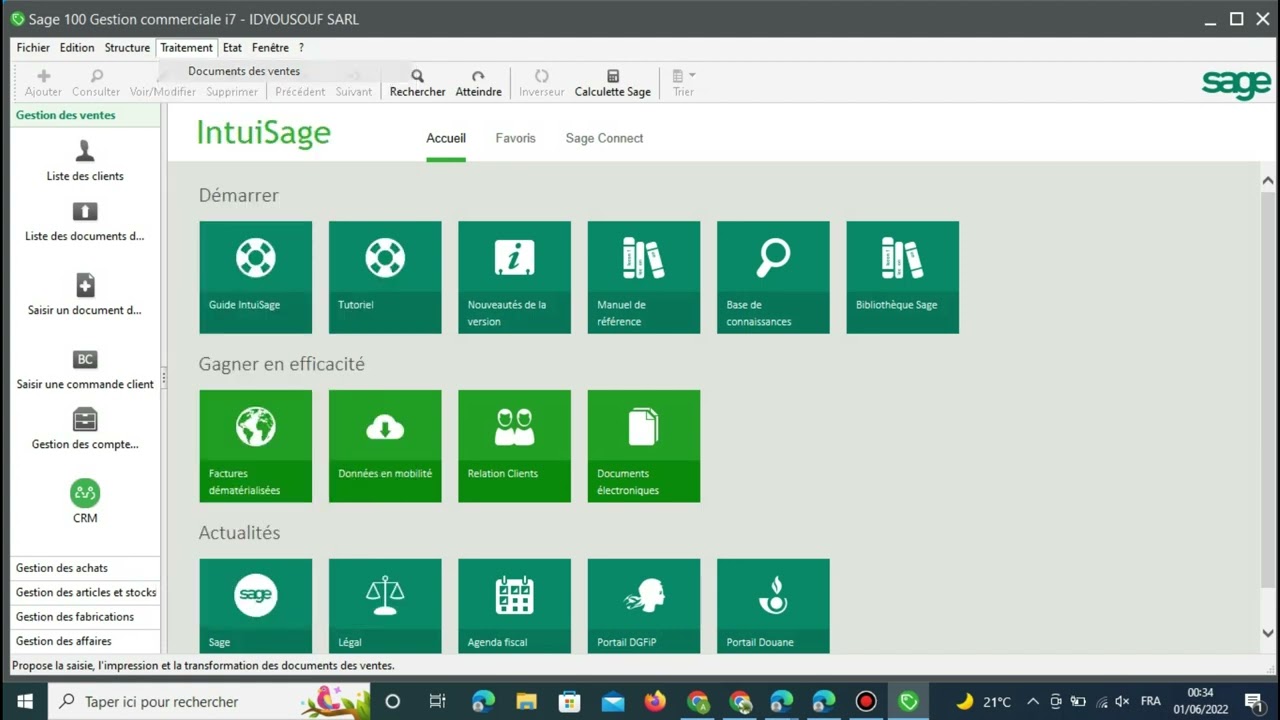Screen dimensions: 1280x720
Task: Click the volume muted tray icon
Action: pos(1122,701)
